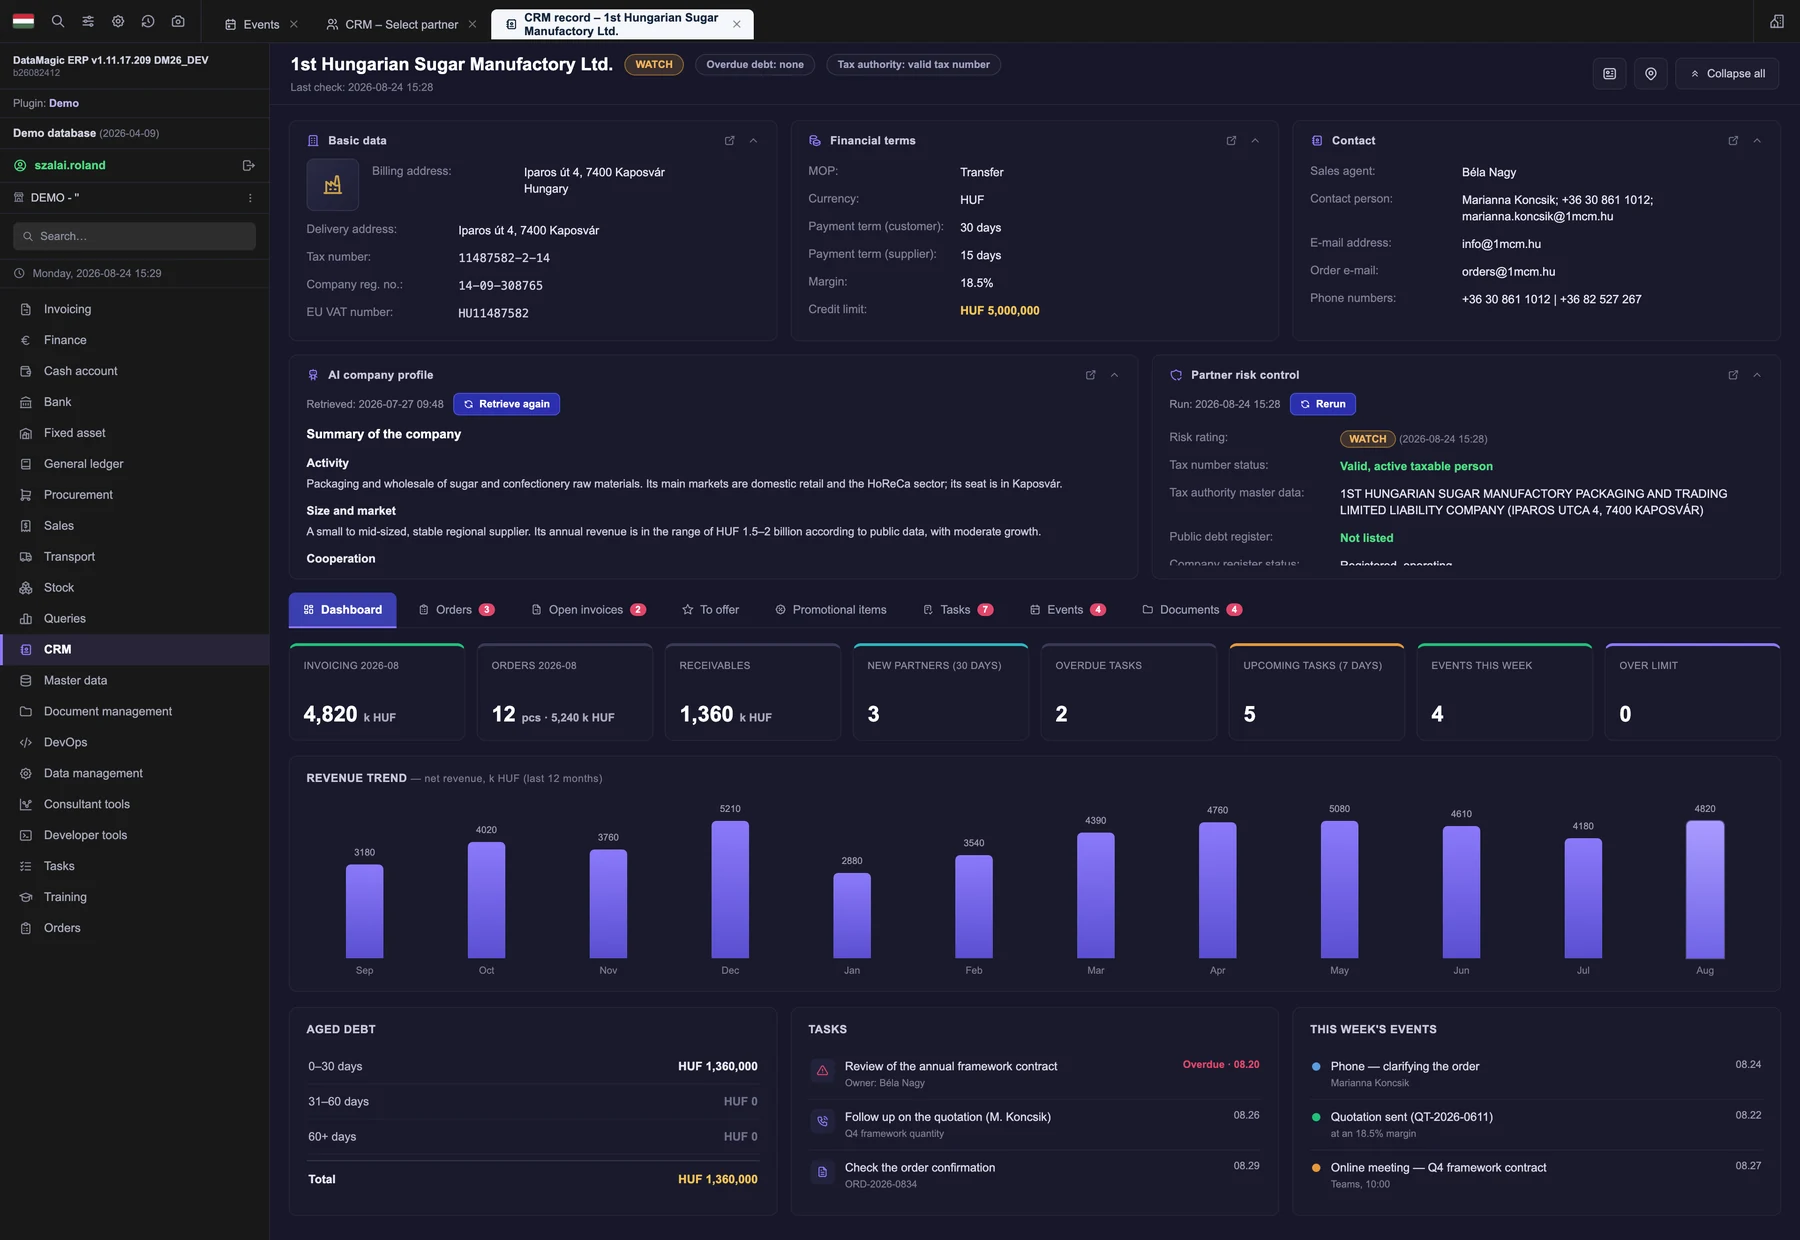
Task: Open the Promotional items tab
Action: click(831, 610)
